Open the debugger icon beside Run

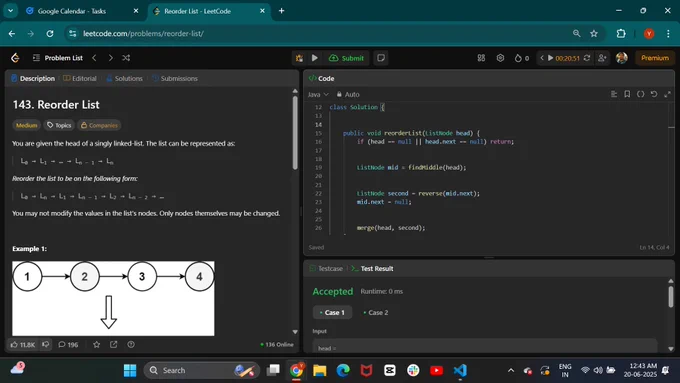tap(299, 58)
